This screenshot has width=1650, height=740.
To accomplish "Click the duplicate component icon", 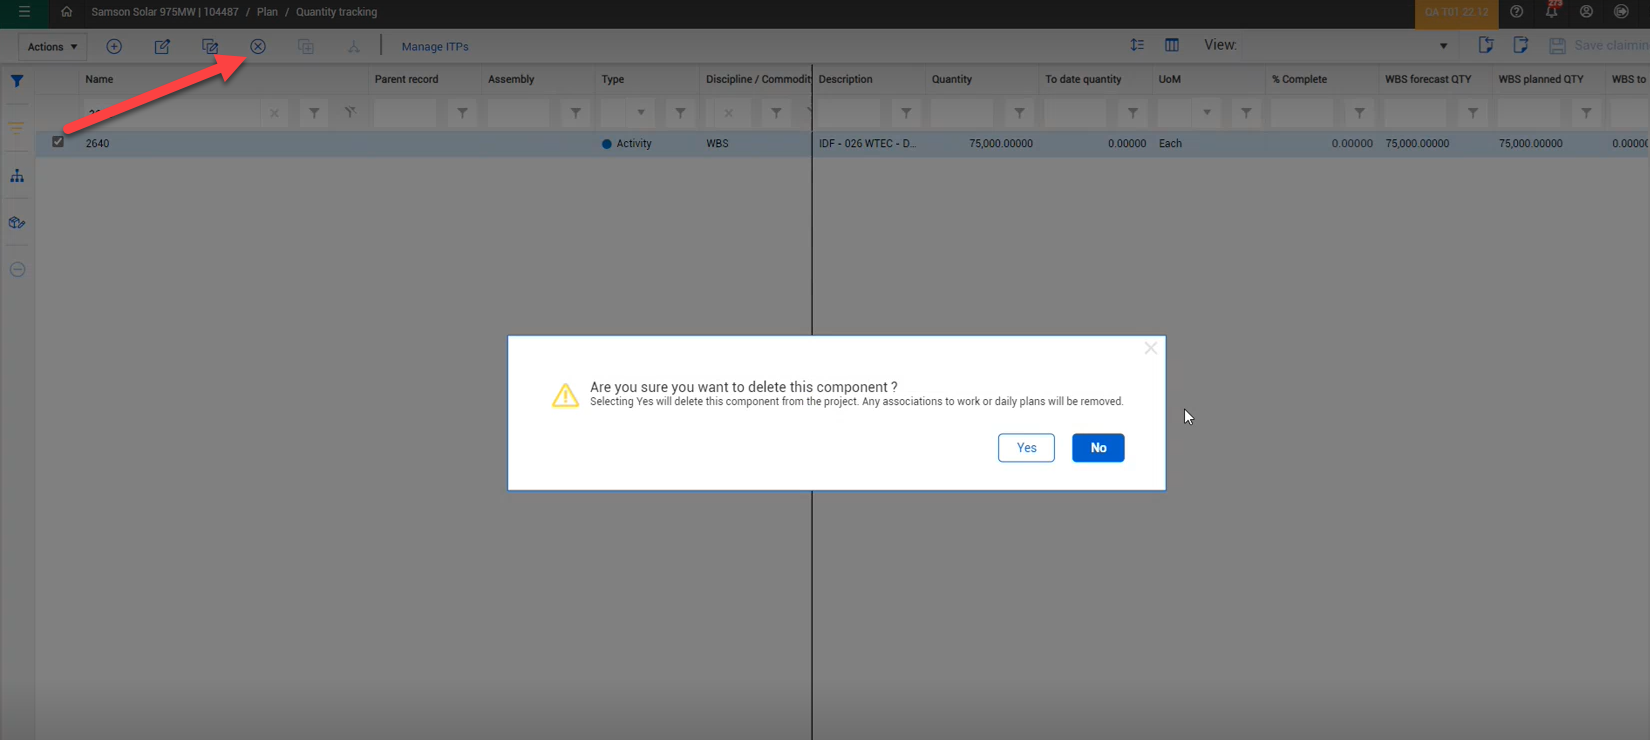I will pos(306,46).
